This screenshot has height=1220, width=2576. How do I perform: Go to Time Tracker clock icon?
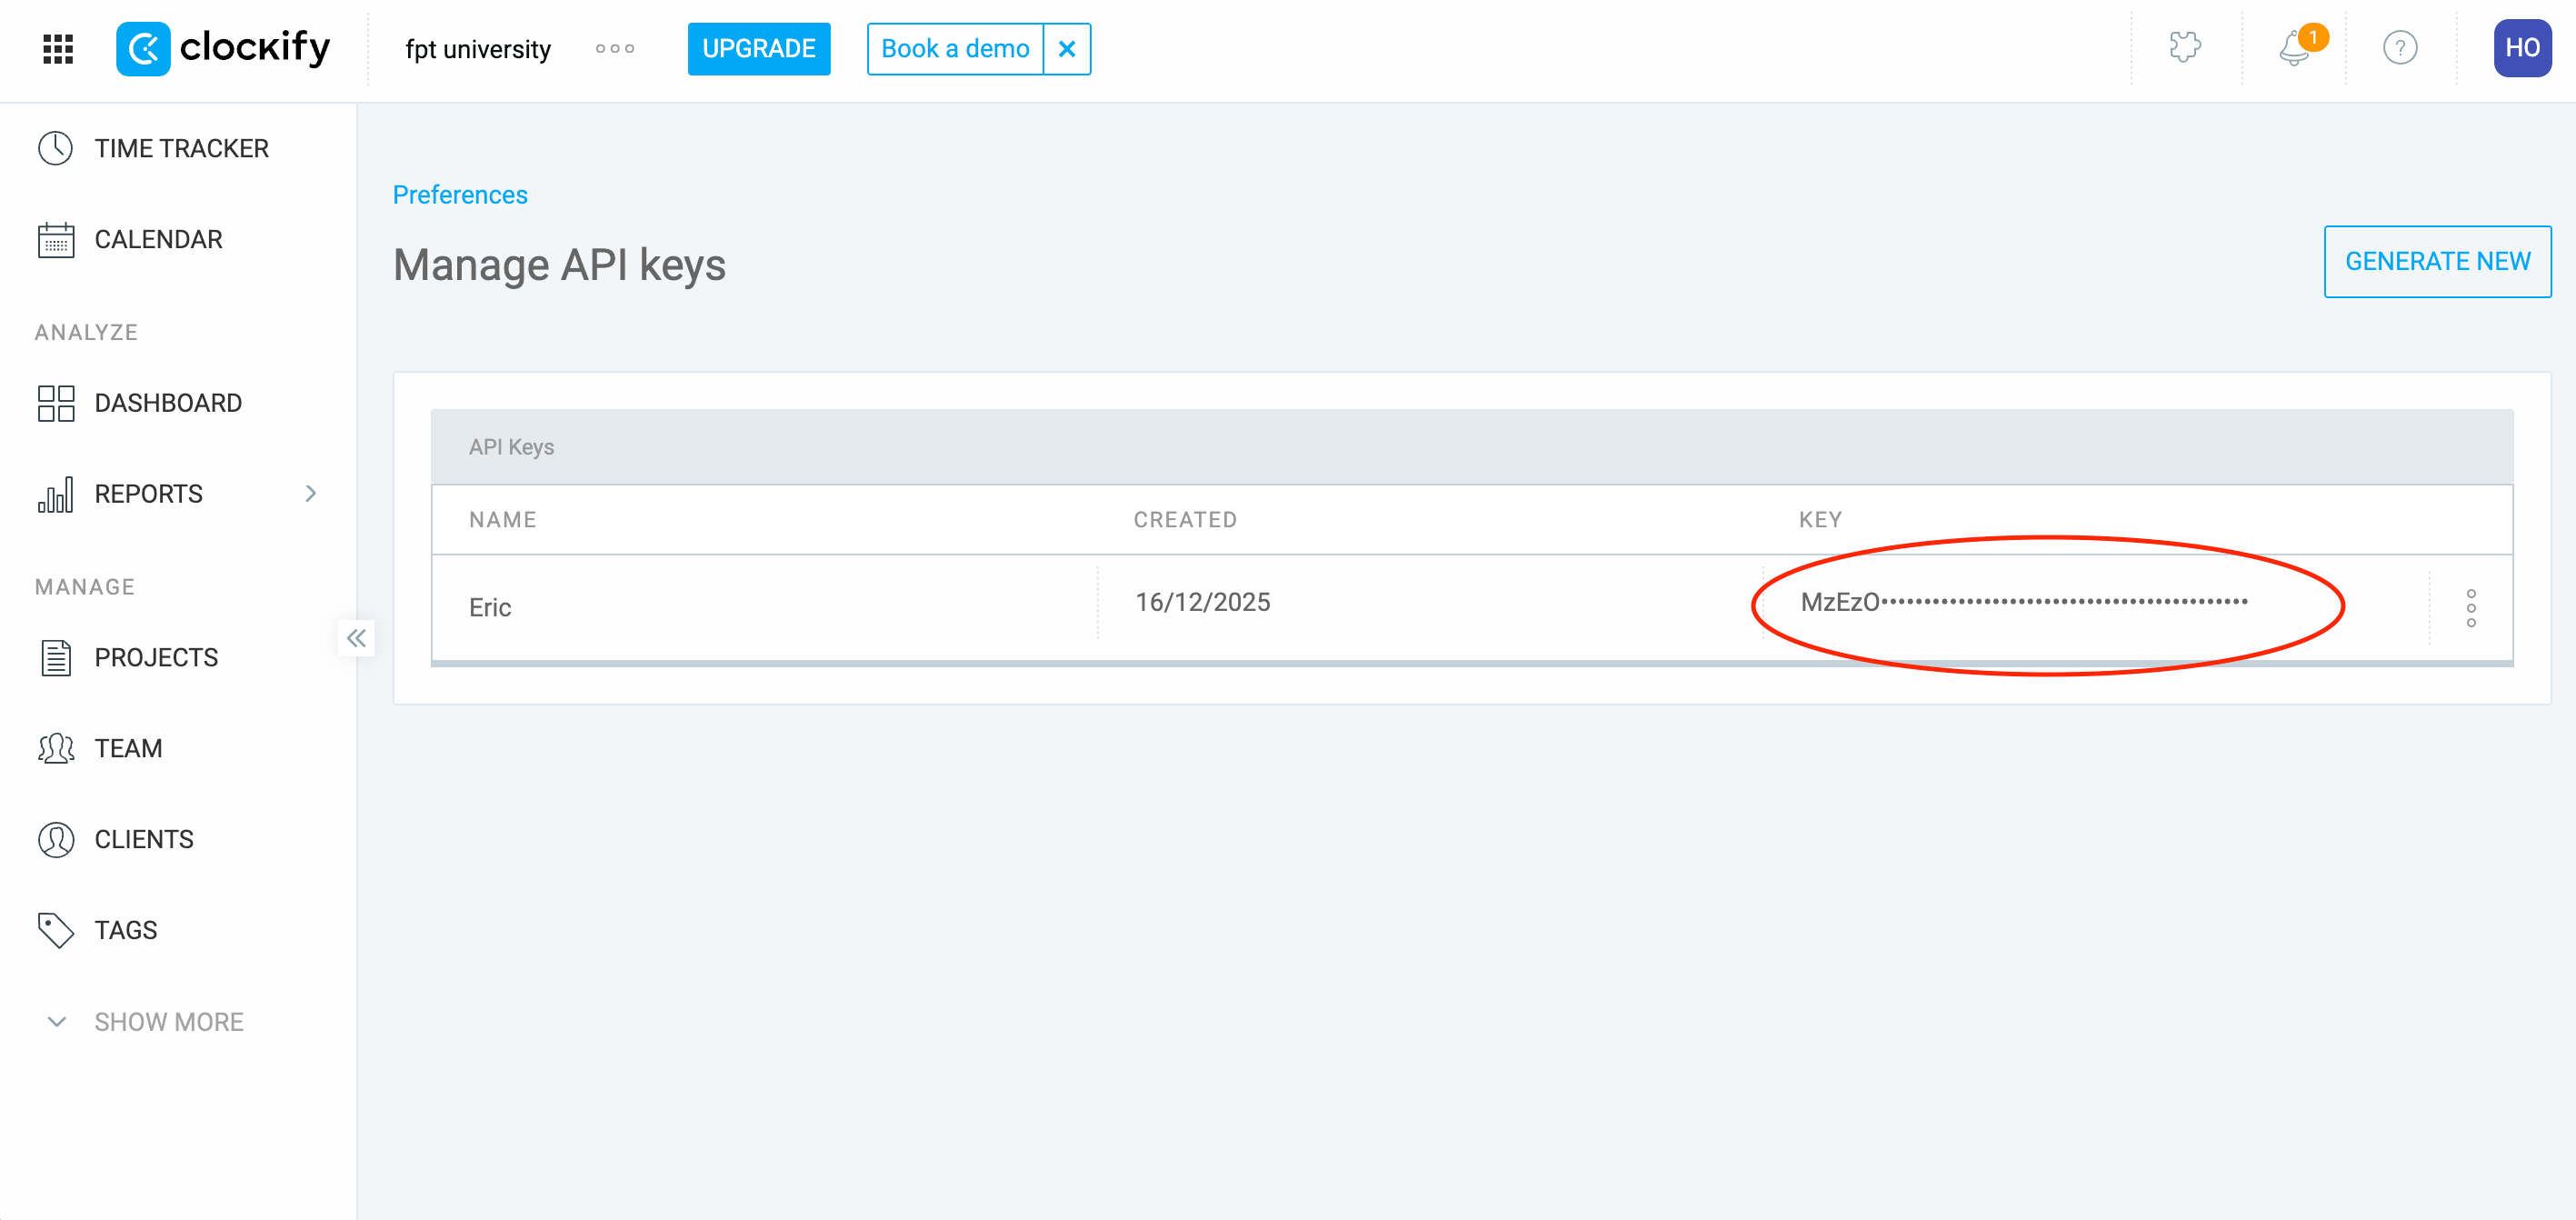[x=56, y=148]
